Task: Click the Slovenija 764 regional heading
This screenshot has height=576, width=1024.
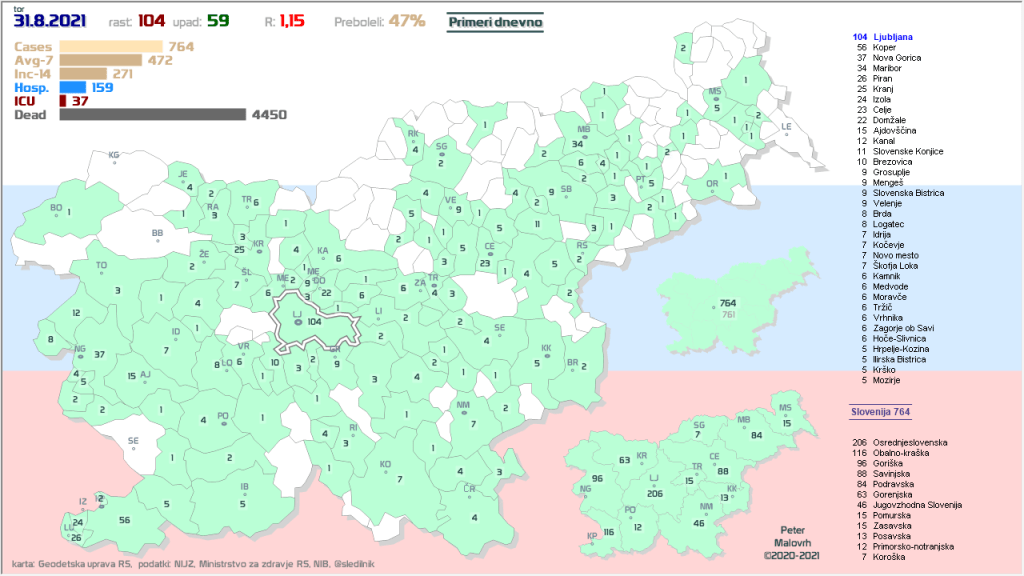Action: [x=880, y=411]
